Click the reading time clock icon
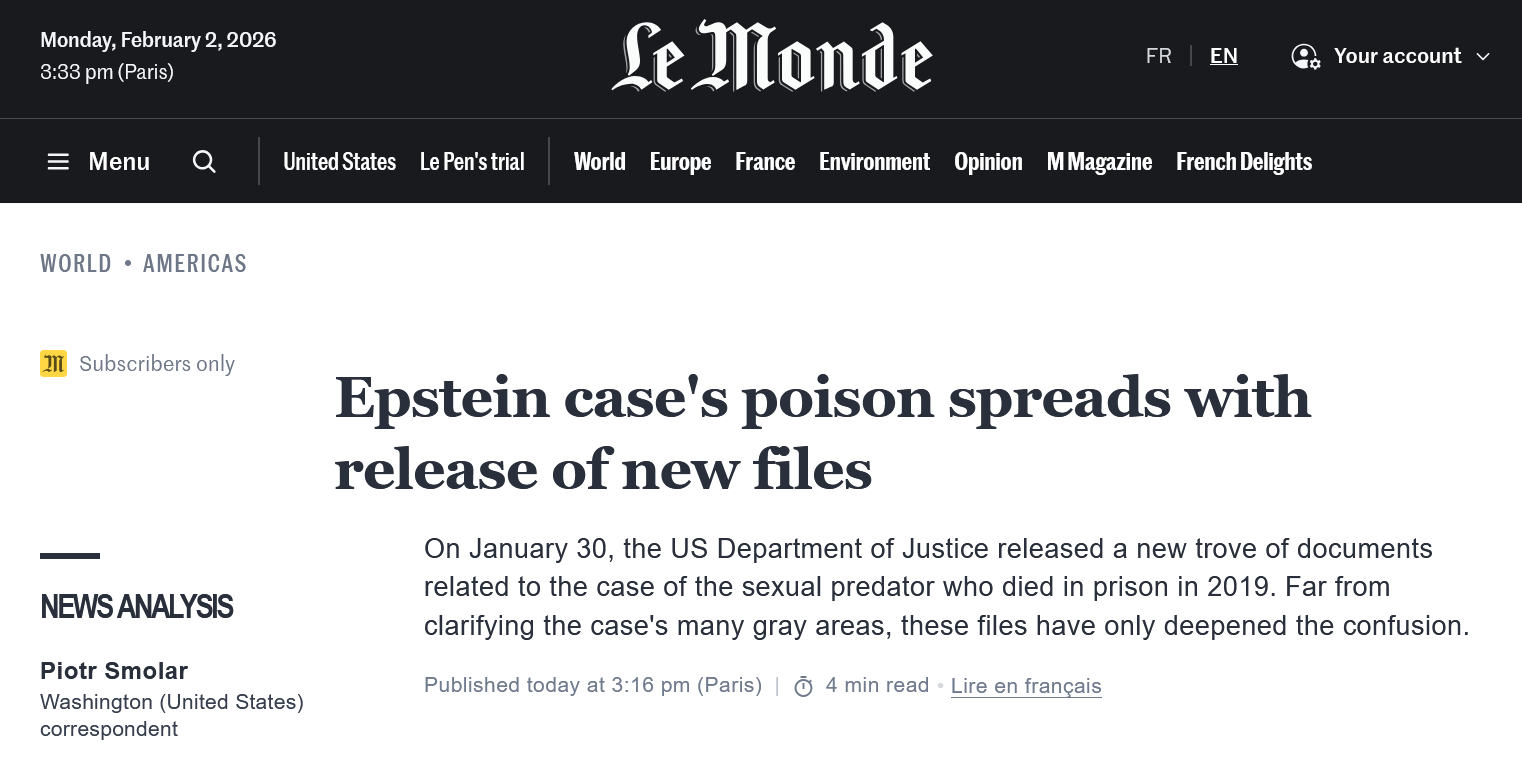Image resolution: width=1522 pixels, height=761 pixels. 803,686
